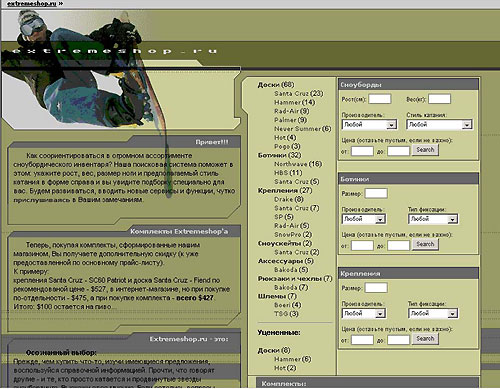Click the 'Уцененные:' heading
Screen dimensions: 500x389
click(279, 333)
